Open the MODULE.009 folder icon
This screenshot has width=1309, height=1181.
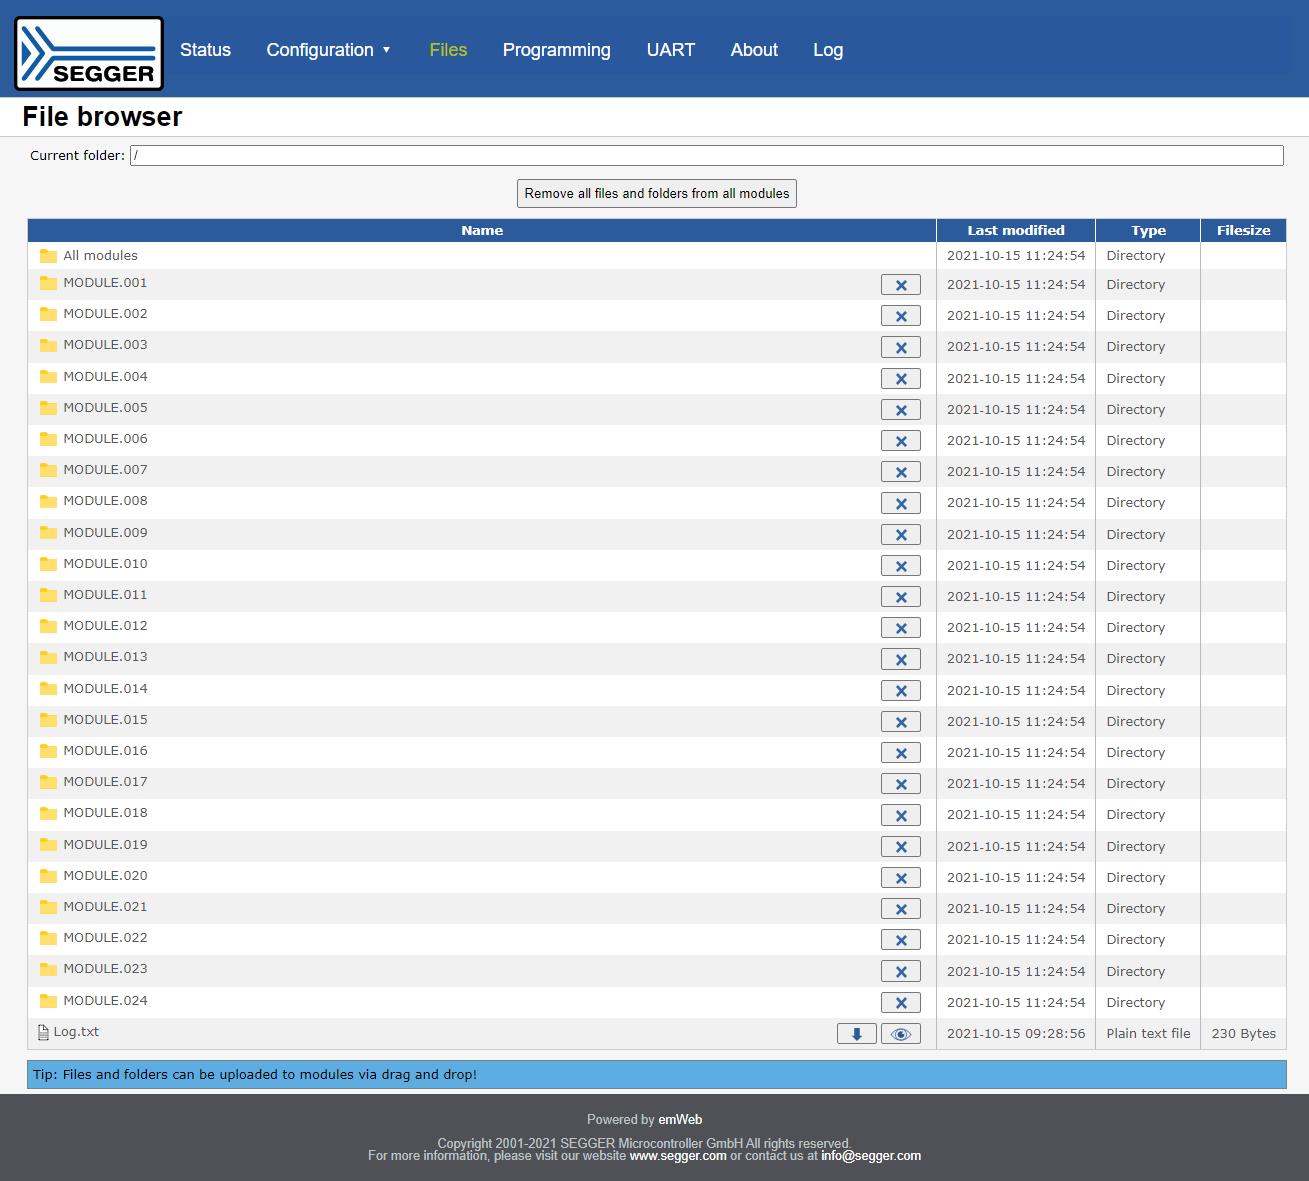pos(48,533)
